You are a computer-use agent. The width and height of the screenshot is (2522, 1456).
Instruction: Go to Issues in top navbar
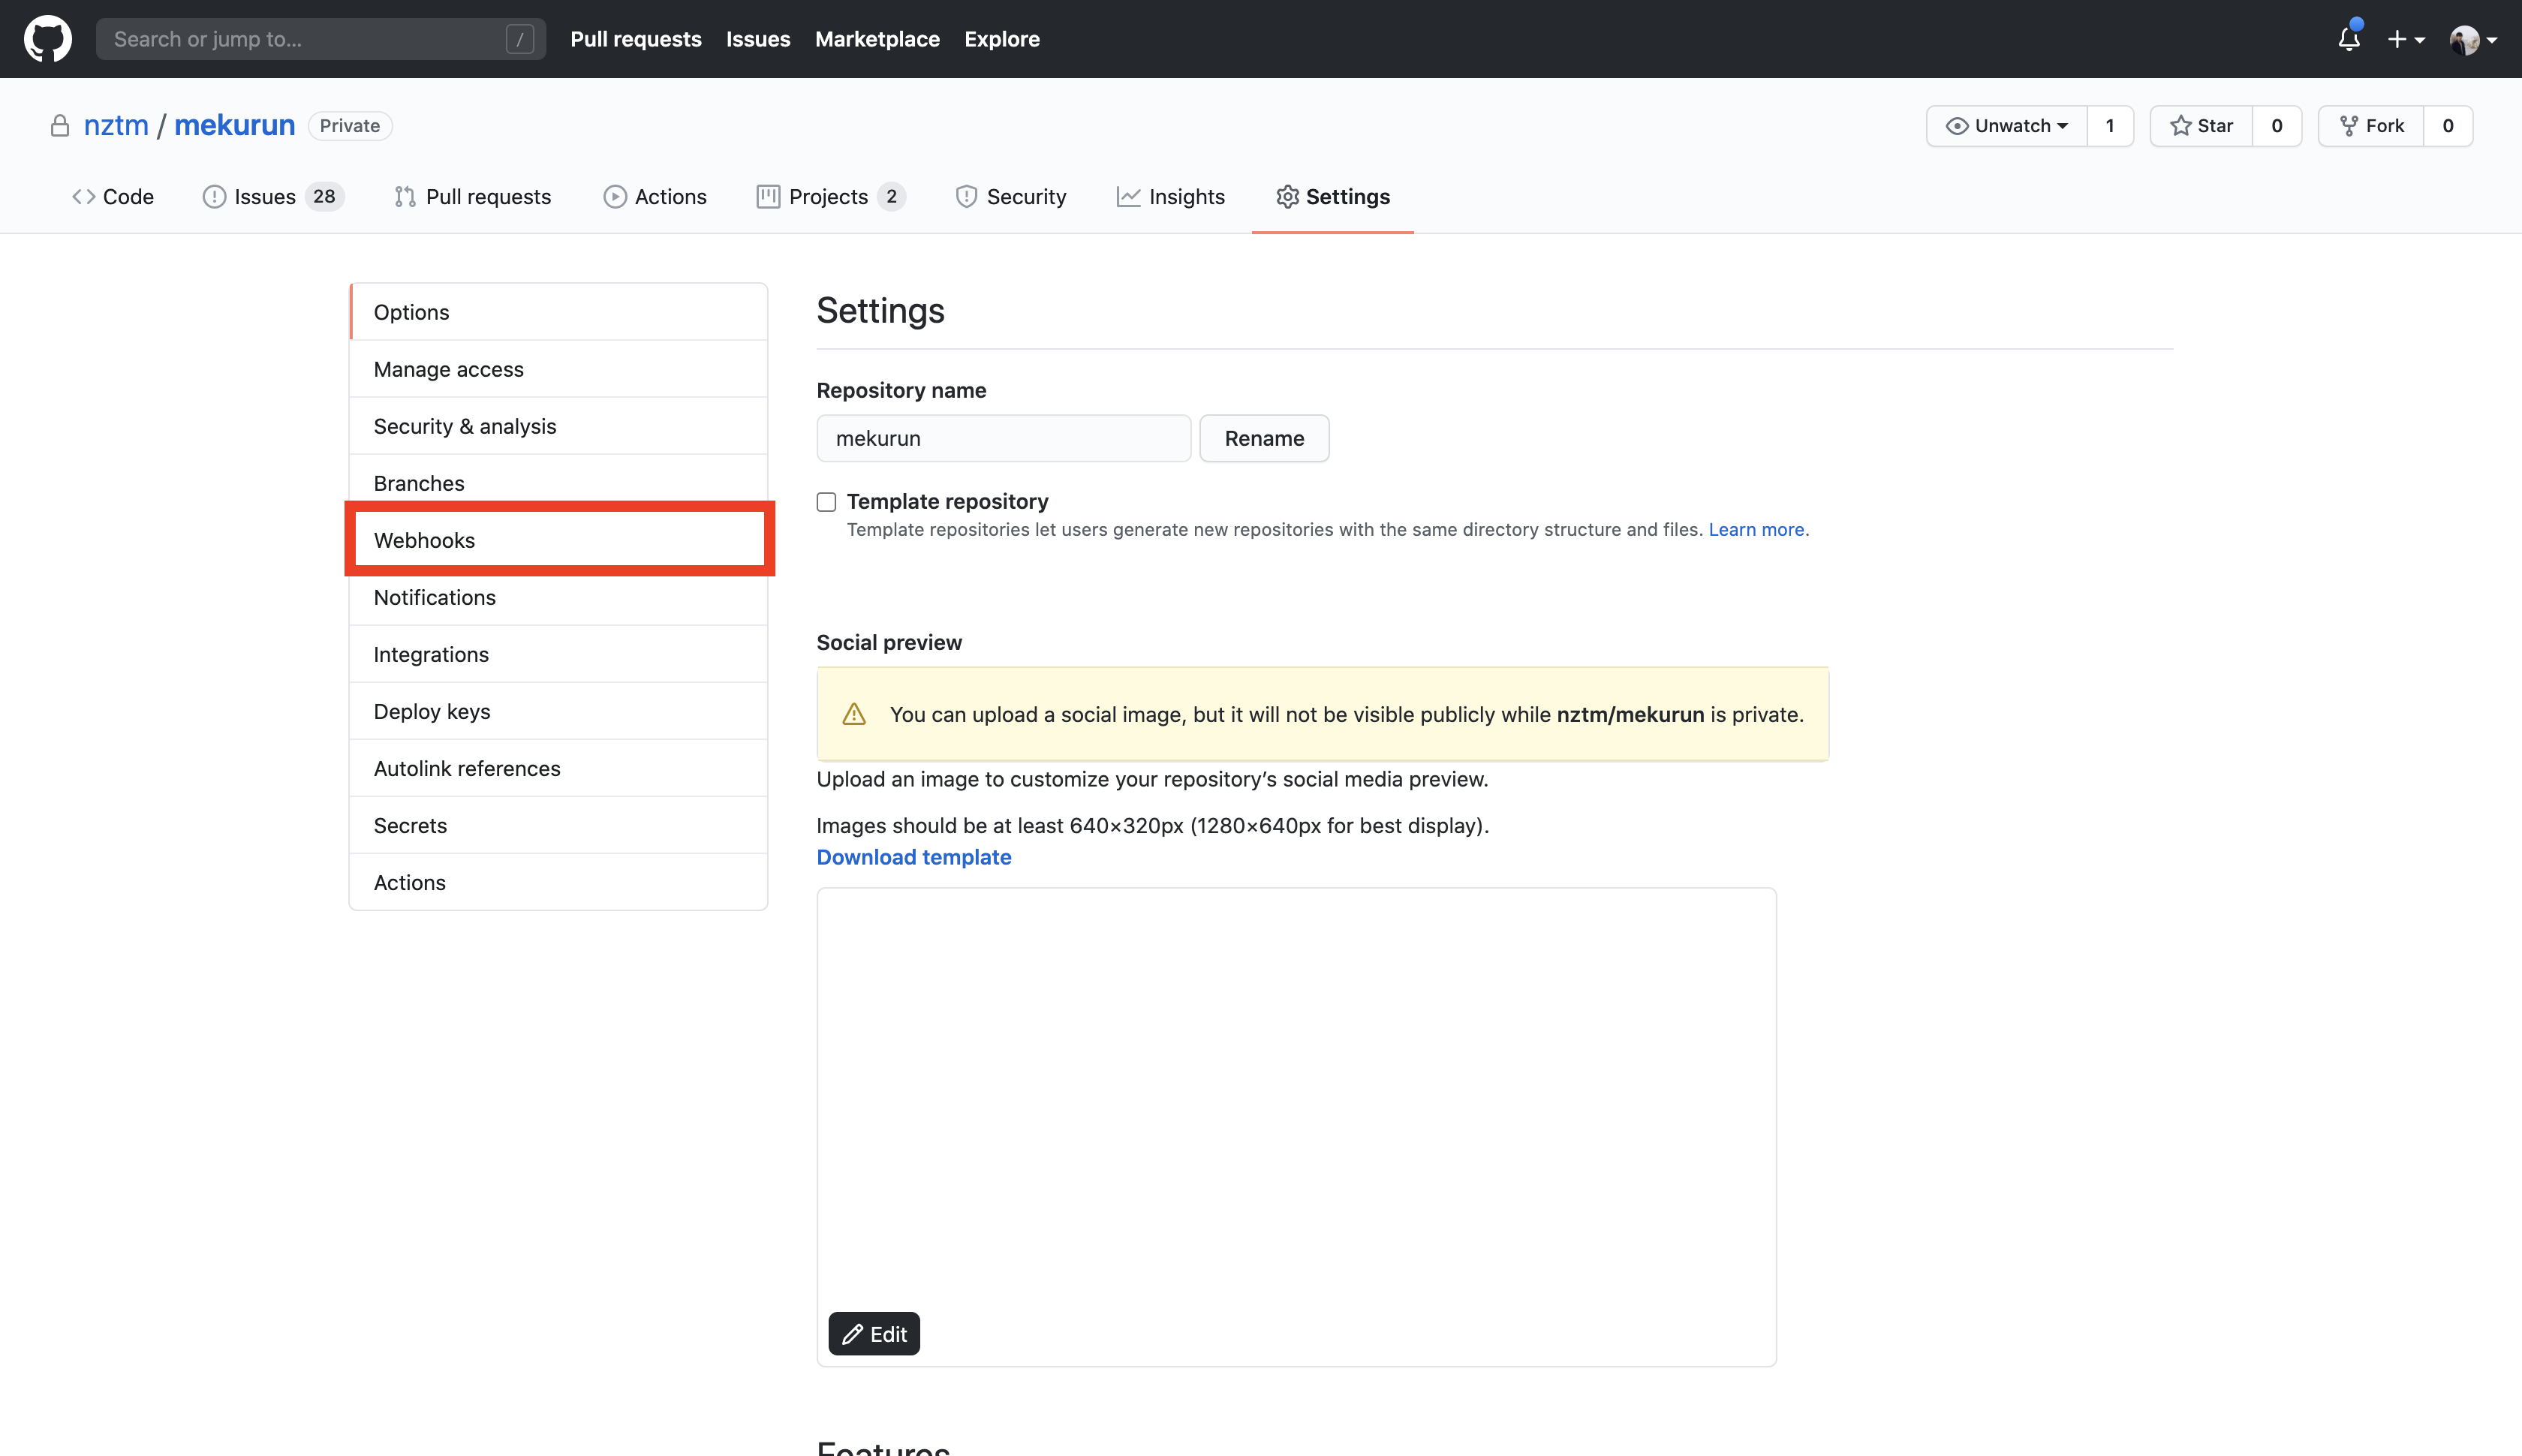point(758,39)
